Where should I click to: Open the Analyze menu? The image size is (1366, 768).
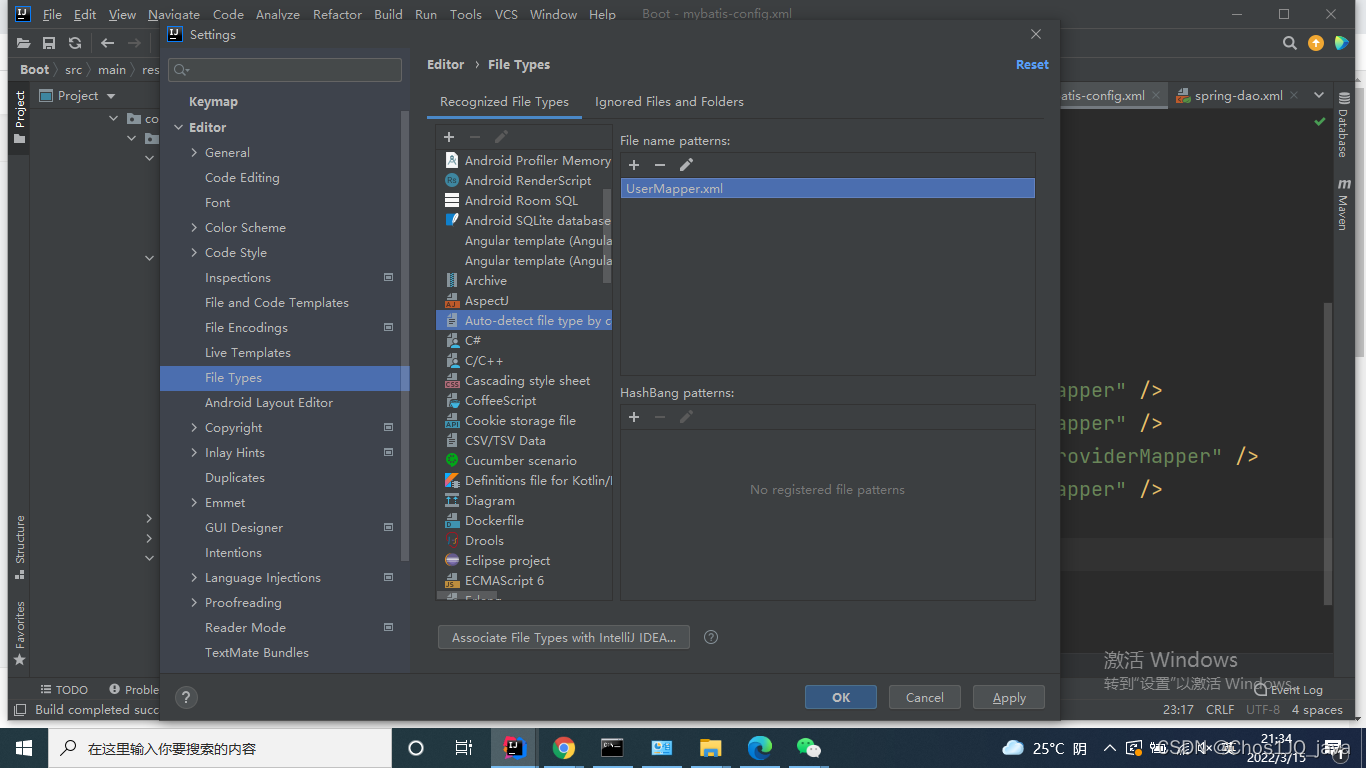pyautogui.click(x=278, y=14)
